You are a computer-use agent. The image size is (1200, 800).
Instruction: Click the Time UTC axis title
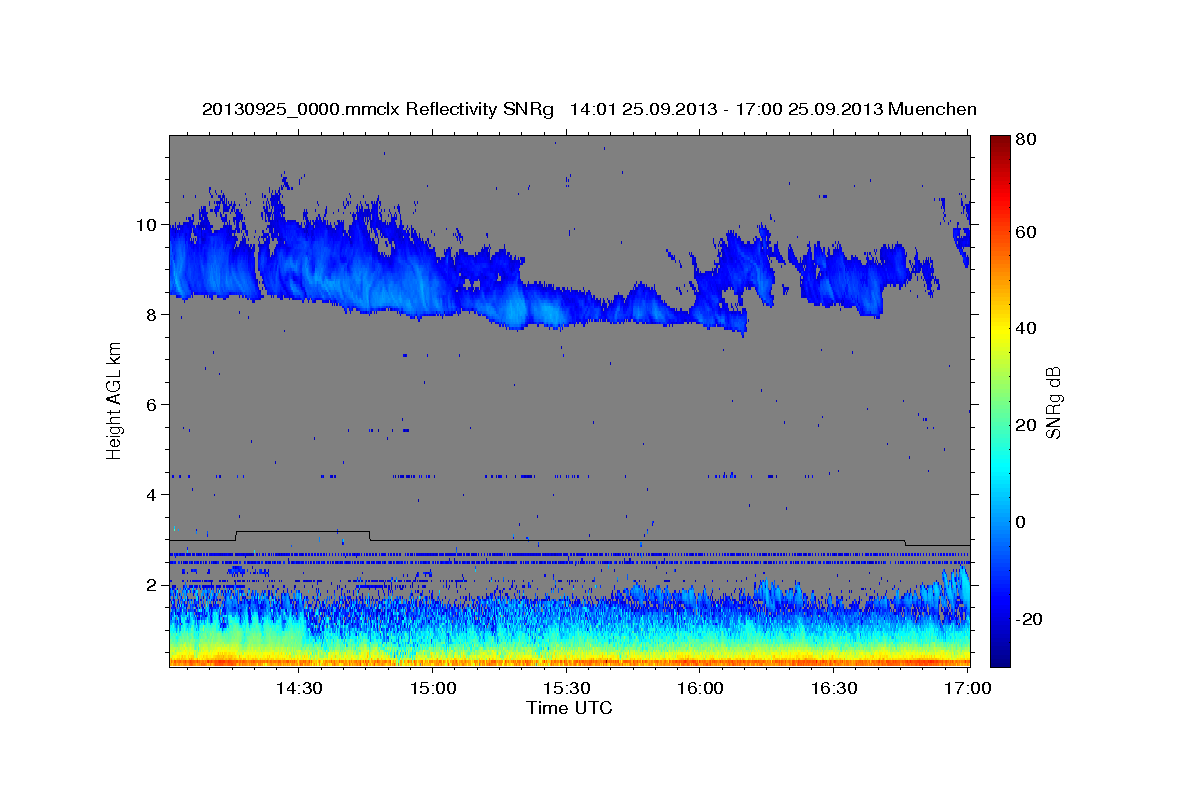pos(569,708)
